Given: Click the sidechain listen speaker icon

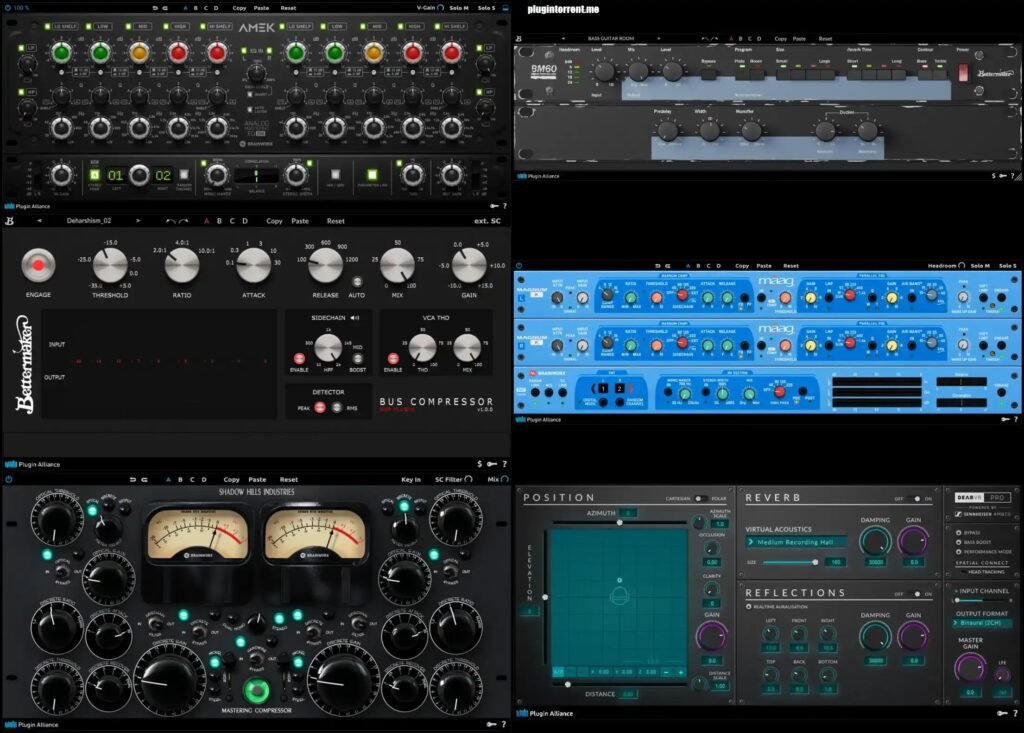Looking at the screenshot, I should click(355, 318).
